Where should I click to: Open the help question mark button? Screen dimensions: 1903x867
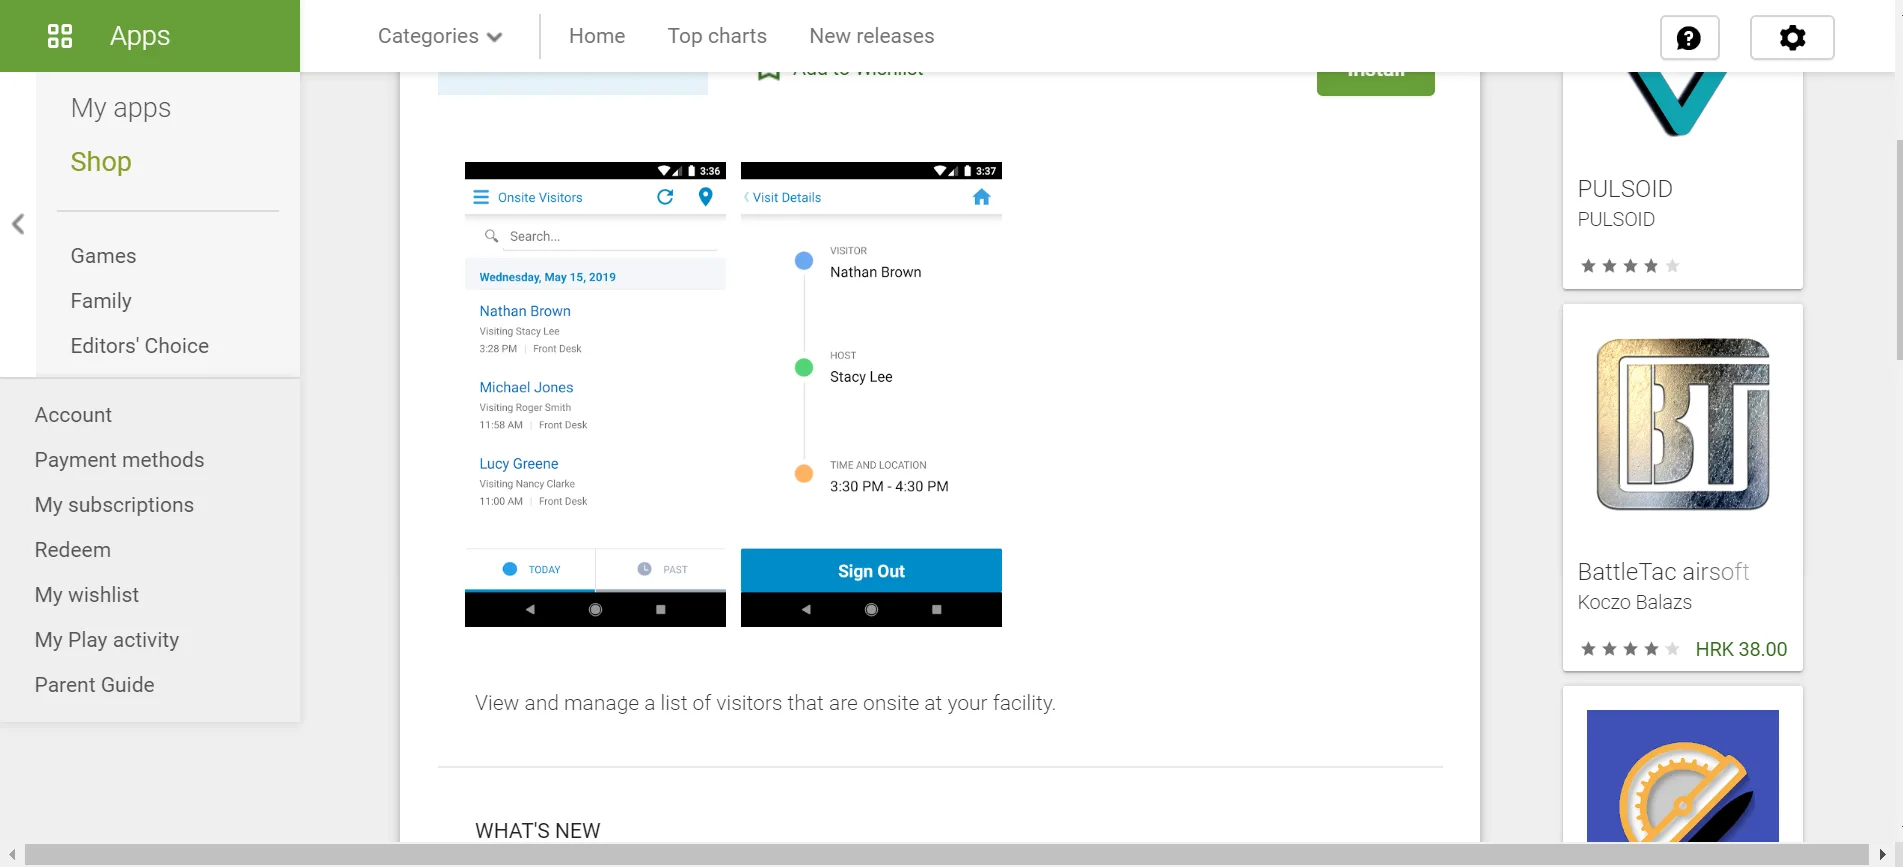coord(1689,38)
